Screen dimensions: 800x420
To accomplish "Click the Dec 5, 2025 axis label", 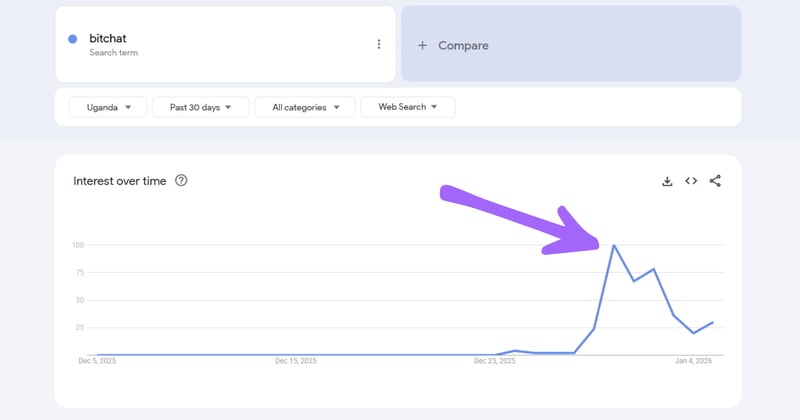I will (x=97, y=361).
